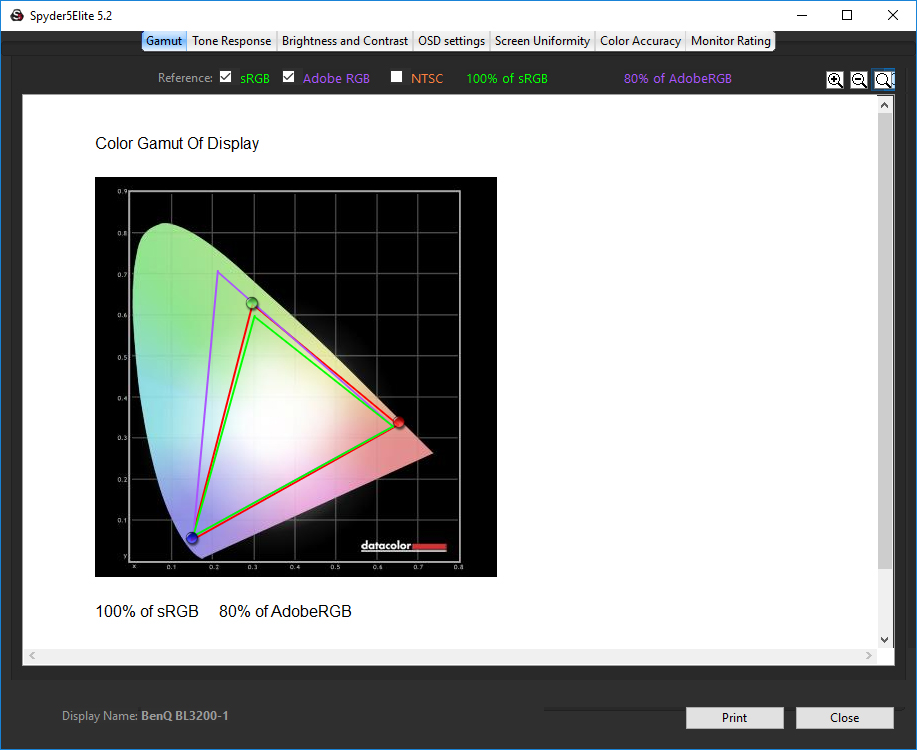The width and height of the screenshot is (917, 750).
Task: Open the Screen Uniformity tab
Action: coord(542,41)
